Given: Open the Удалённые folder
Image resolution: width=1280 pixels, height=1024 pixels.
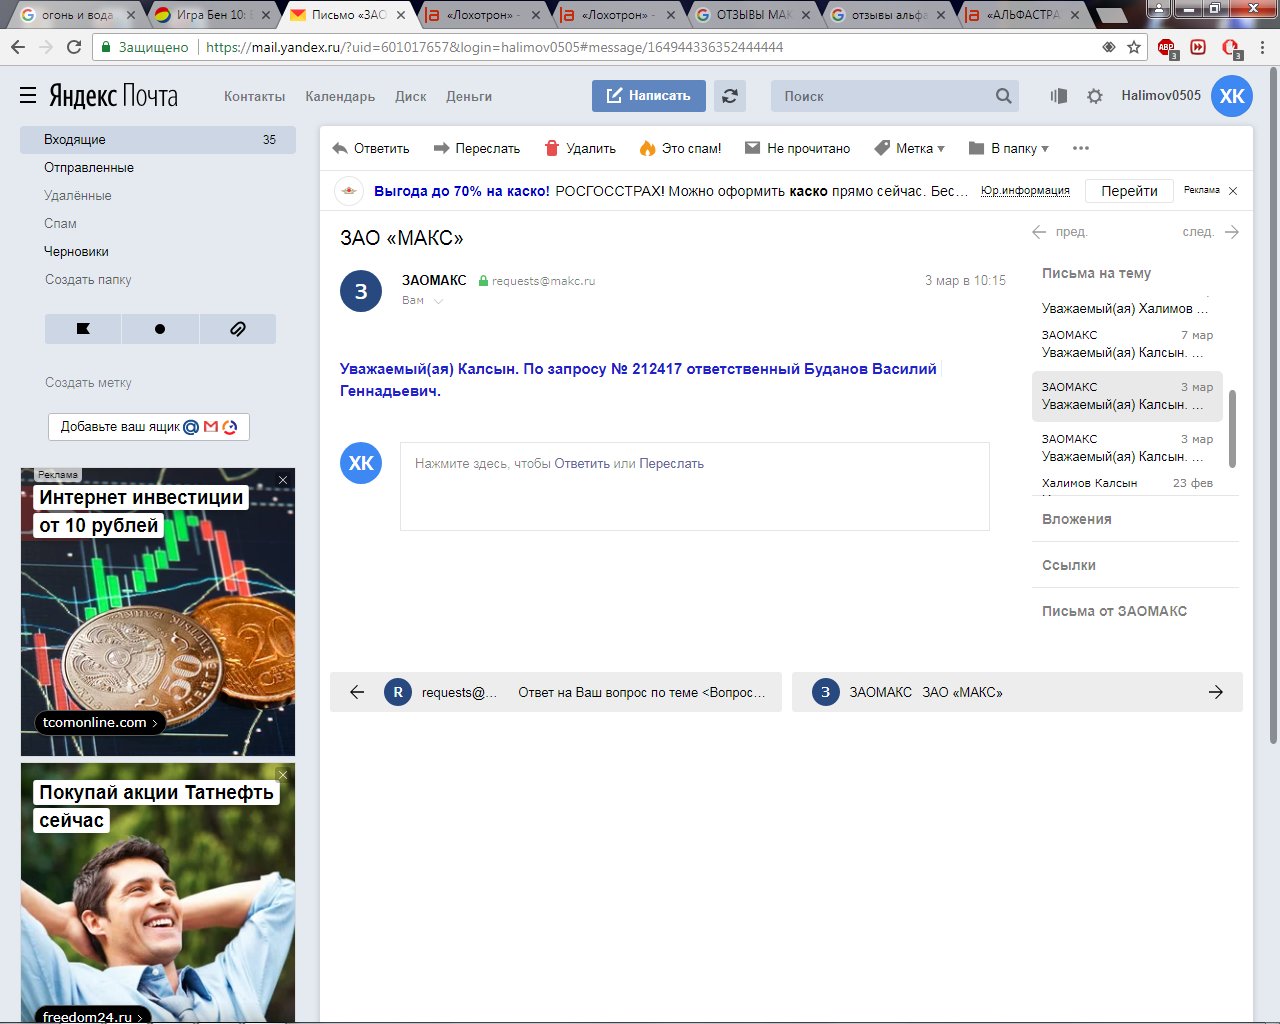Looking at the screenshot, I should pyautogui.click(x=78, y=195).
